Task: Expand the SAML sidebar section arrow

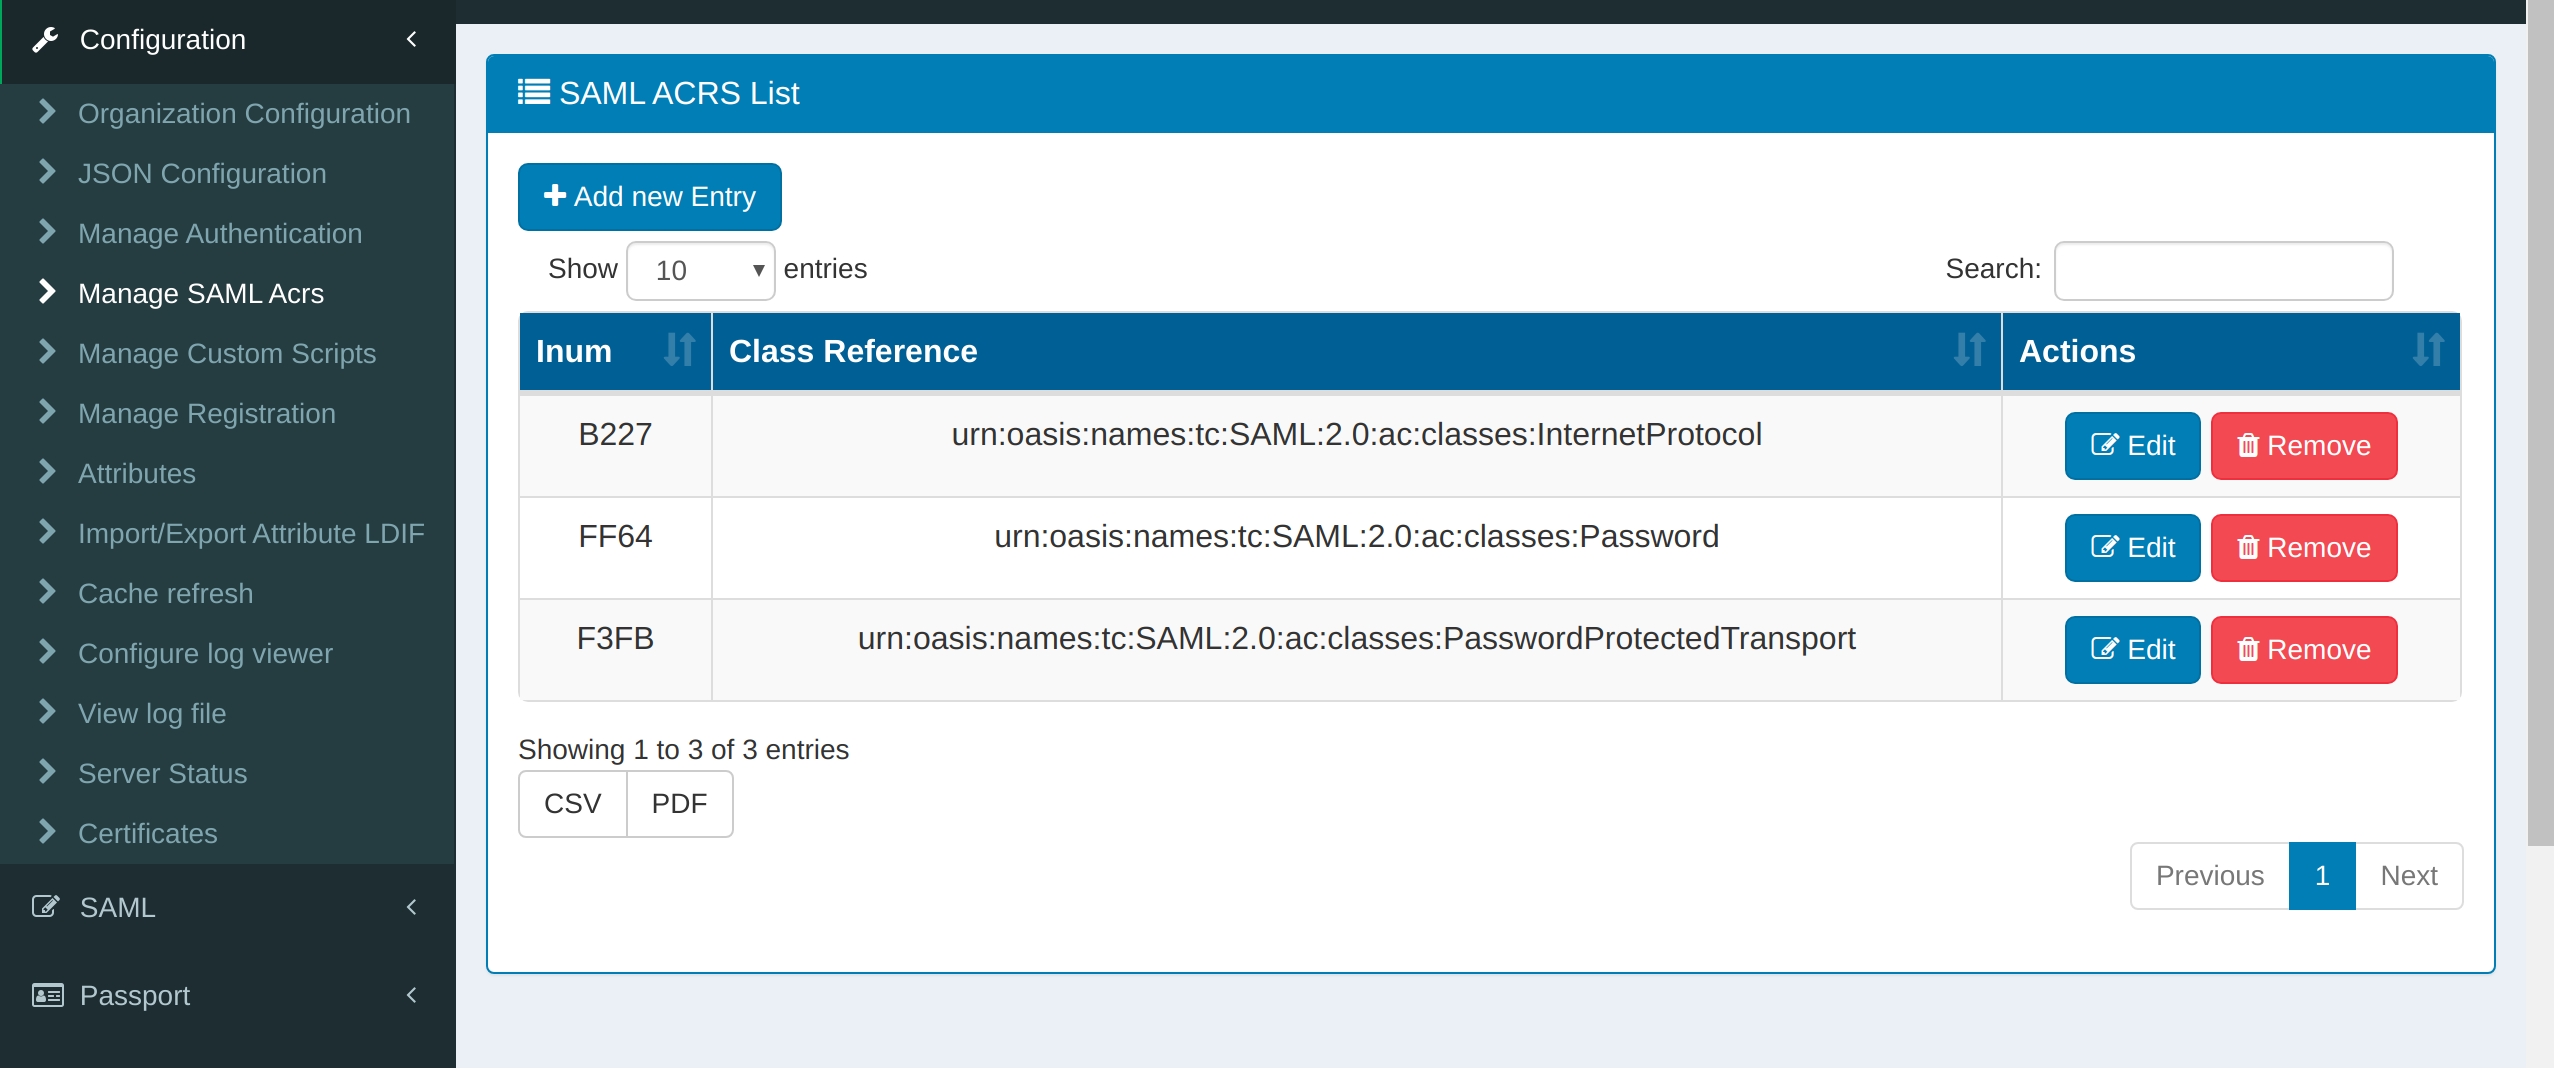Action: tap(411, 907)
